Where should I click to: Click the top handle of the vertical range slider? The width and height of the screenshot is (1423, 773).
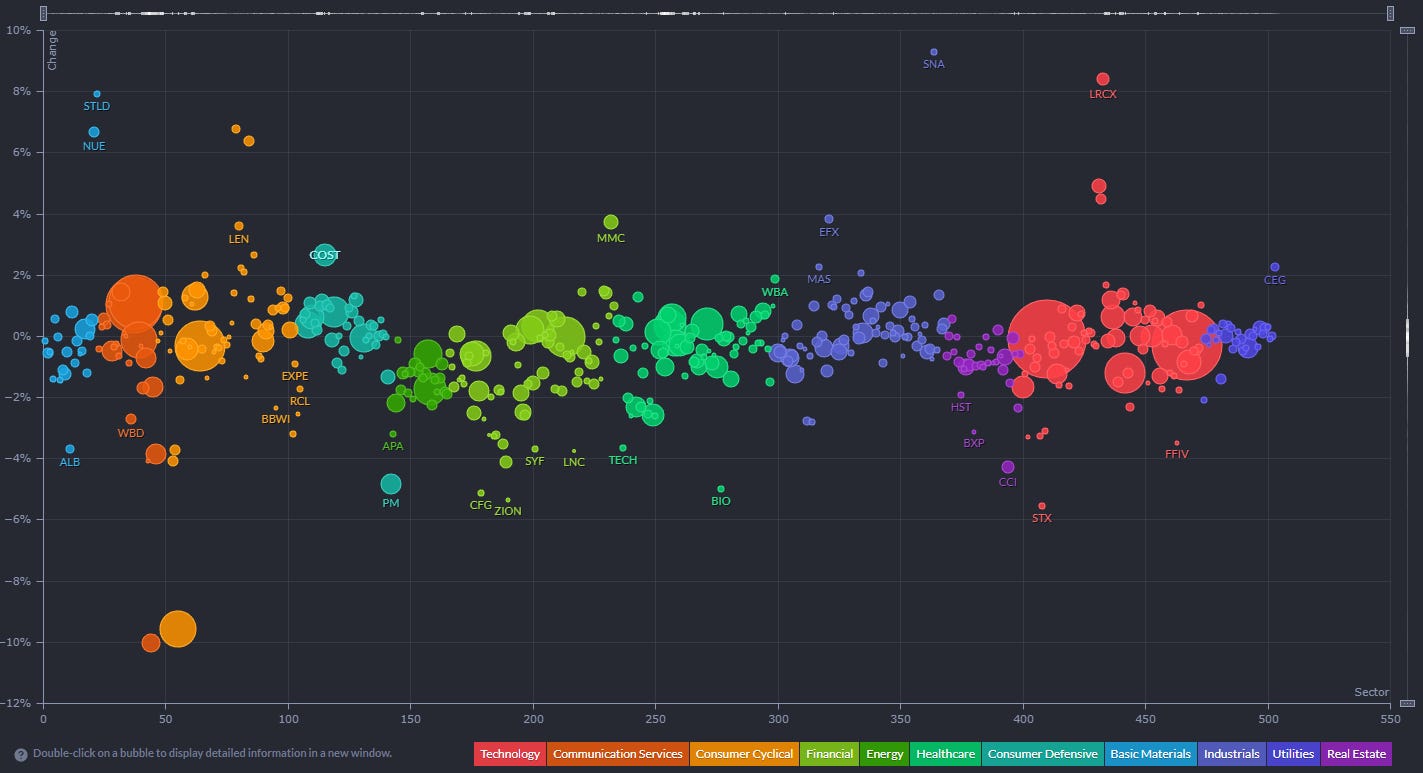pyautogui.click(x=1408, y=33)
